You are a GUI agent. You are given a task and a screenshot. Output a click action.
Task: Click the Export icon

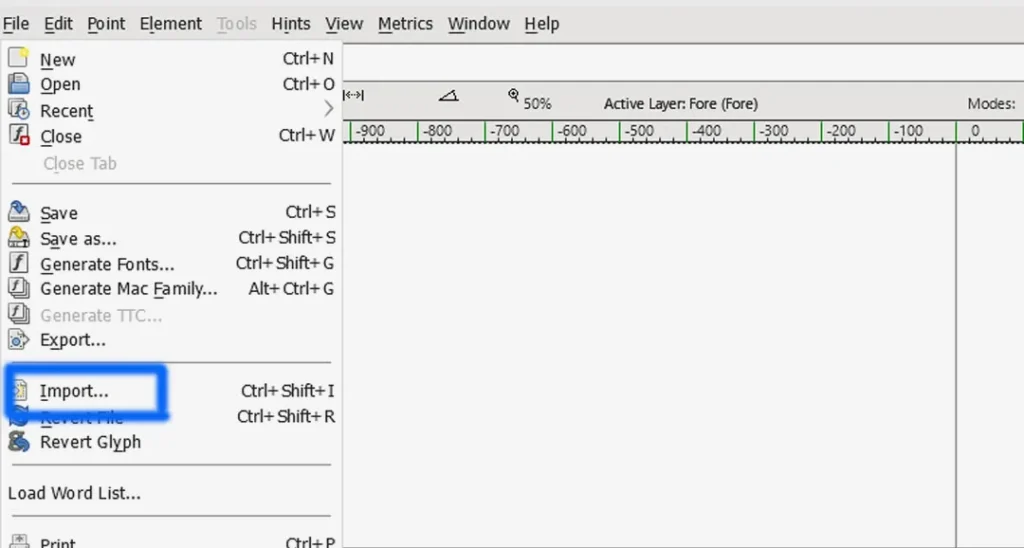click(x=18, y=340)
